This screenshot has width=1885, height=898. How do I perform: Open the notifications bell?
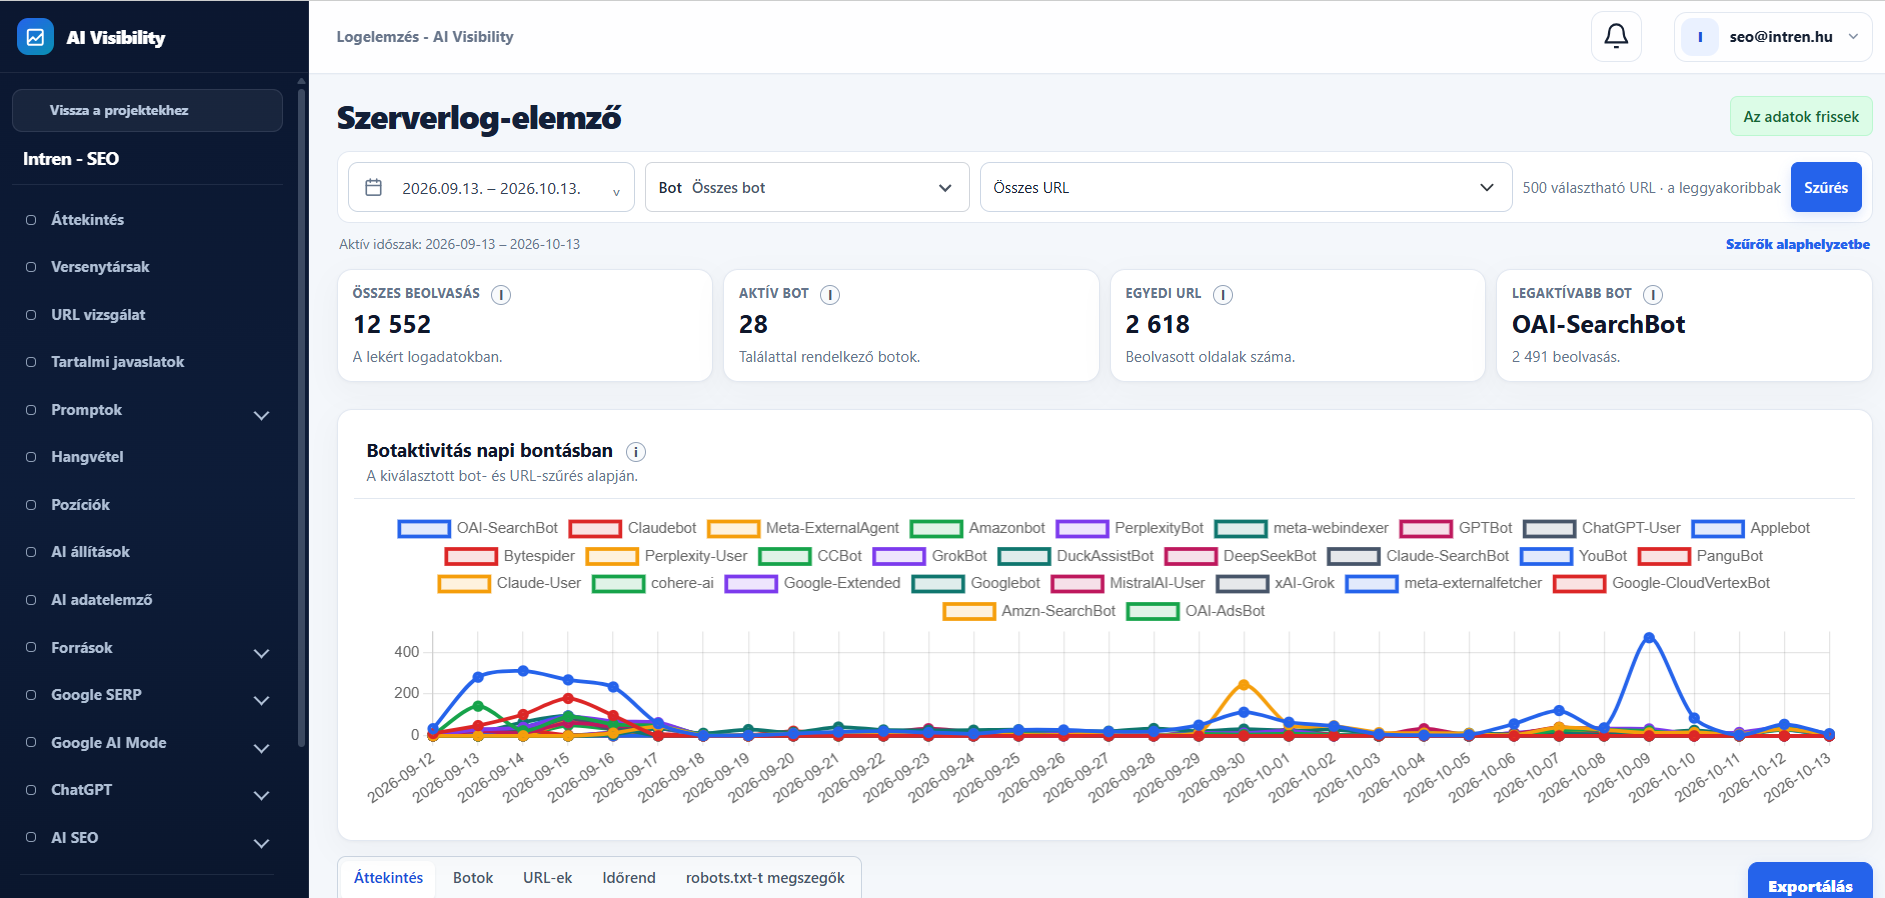[x=1616, y=37]
